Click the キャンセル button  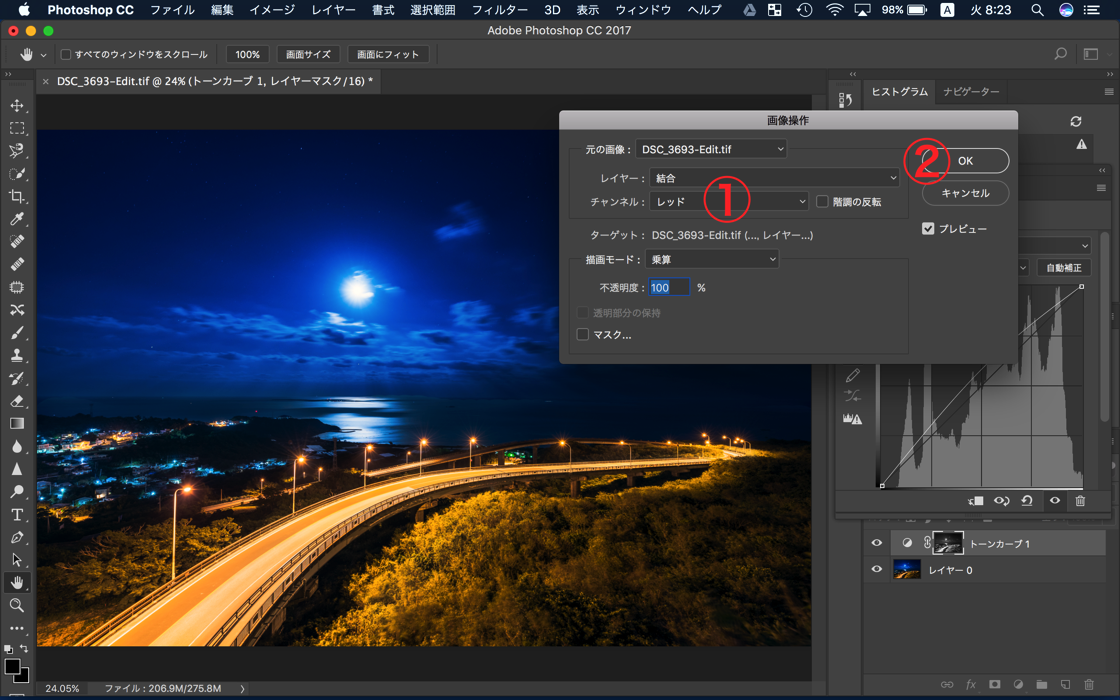(x=965, y=193)
